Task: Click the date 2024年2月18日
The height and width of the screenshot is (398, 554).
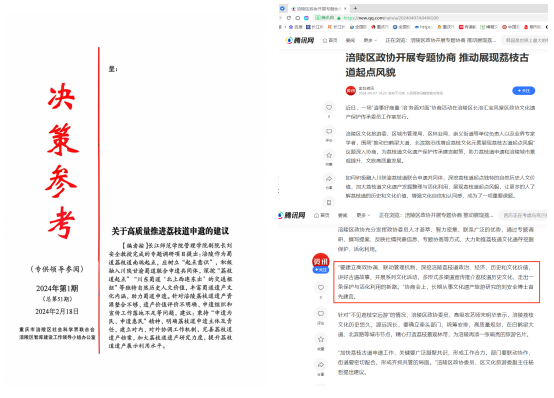Action: [x=57, y=311]
